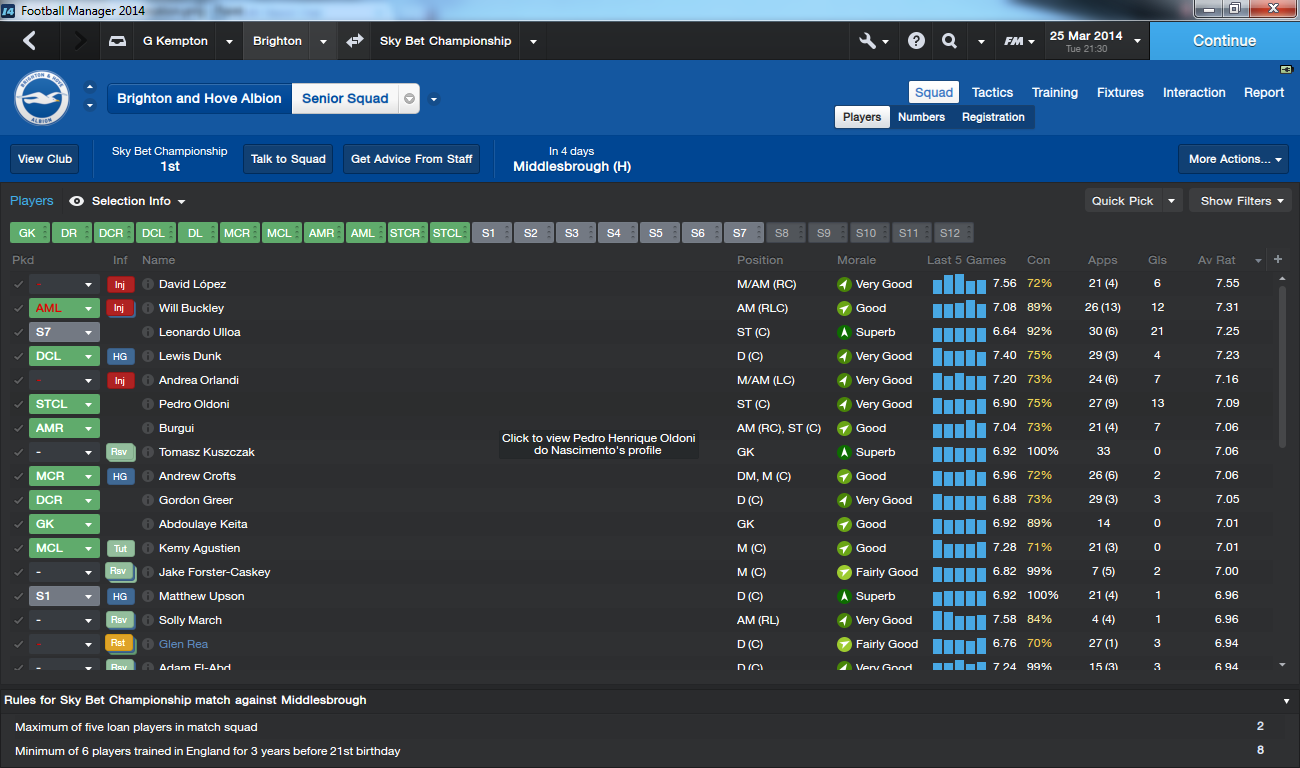The width and height of the screenshot is (1300, 768).
Task: Expand the More Actions dropdown
Action: (1233, 159)
